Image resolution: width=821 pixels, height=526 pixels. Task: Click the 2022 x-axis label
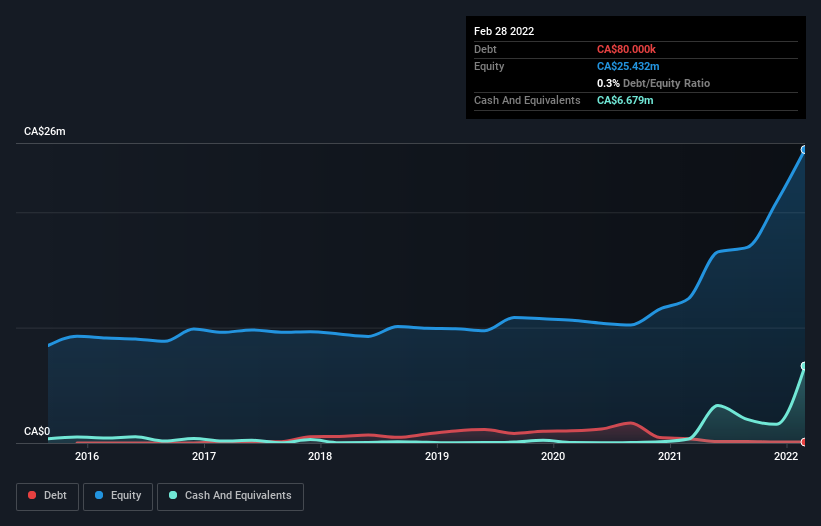coord(786,456)
